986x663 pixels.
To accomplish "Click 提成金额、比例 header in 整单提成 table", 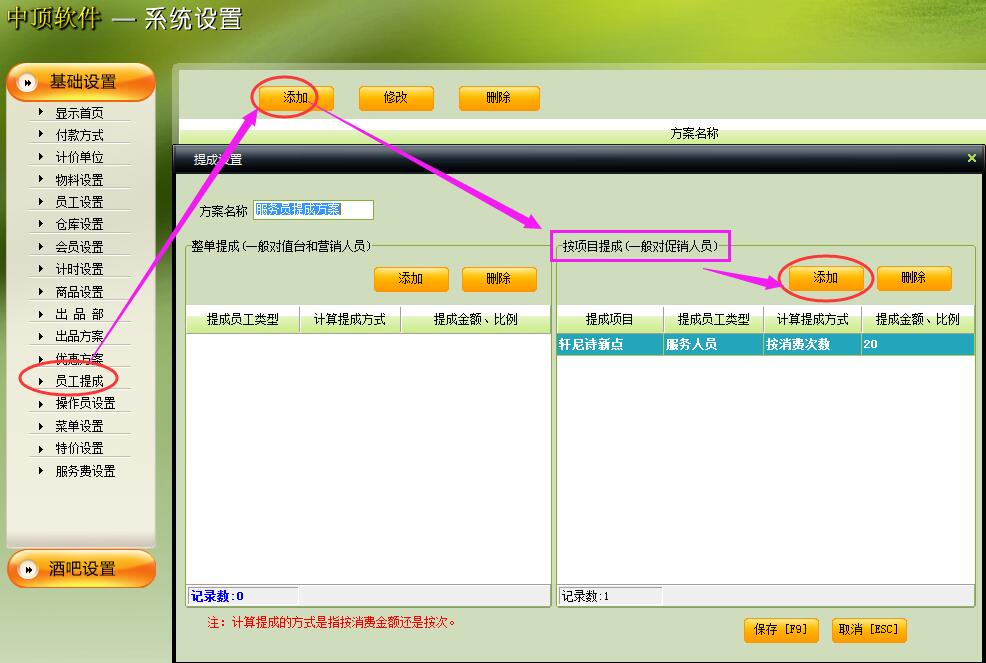I will 476,320.
